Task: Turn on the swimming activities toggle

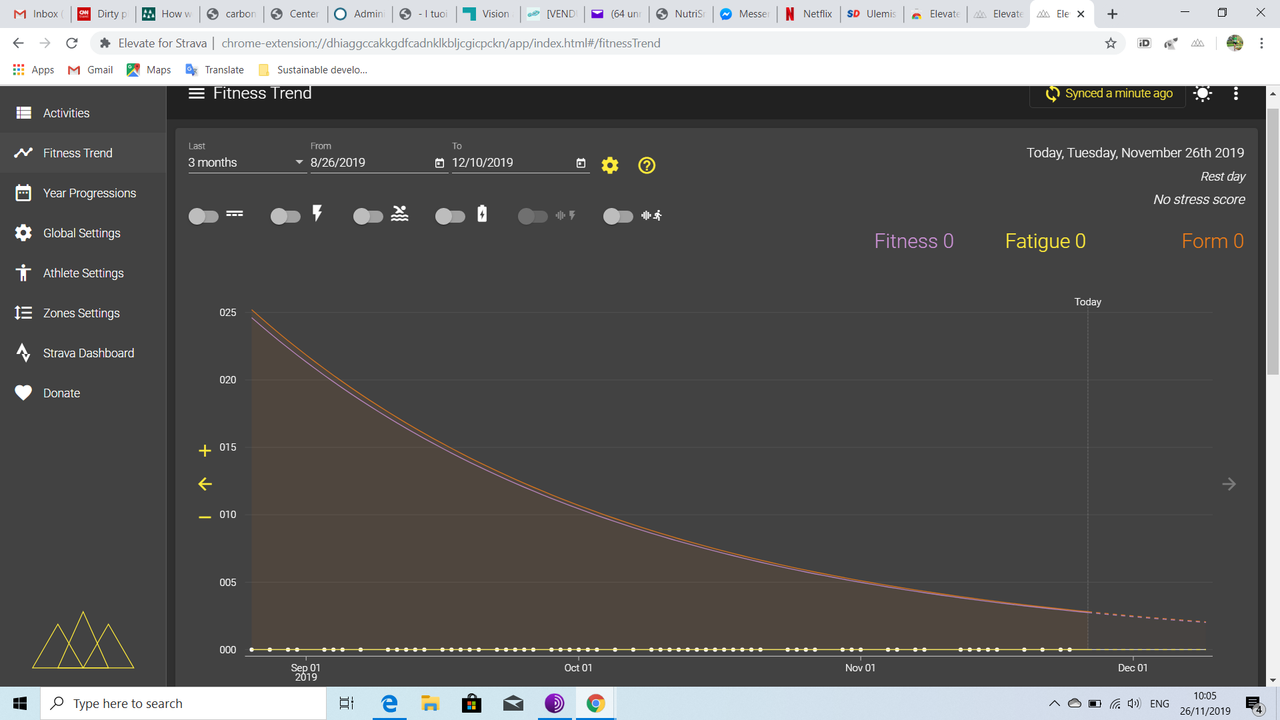Action: [x=368, y=215]
